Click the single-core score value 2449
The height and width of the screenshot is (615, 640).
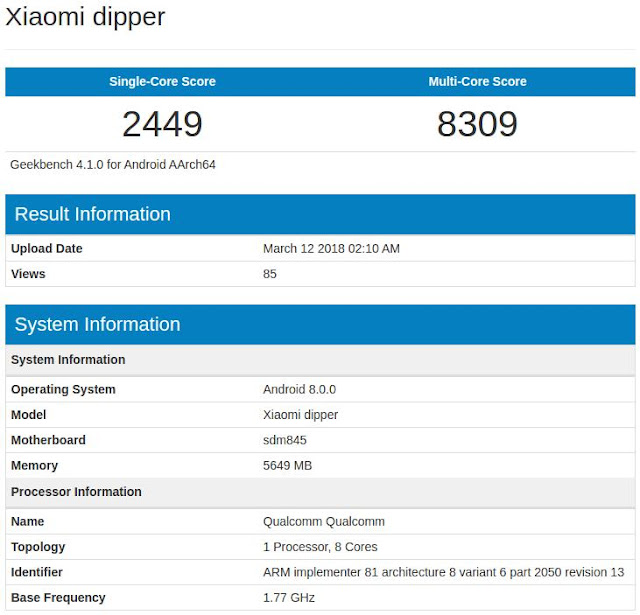(x=162, y=124)
